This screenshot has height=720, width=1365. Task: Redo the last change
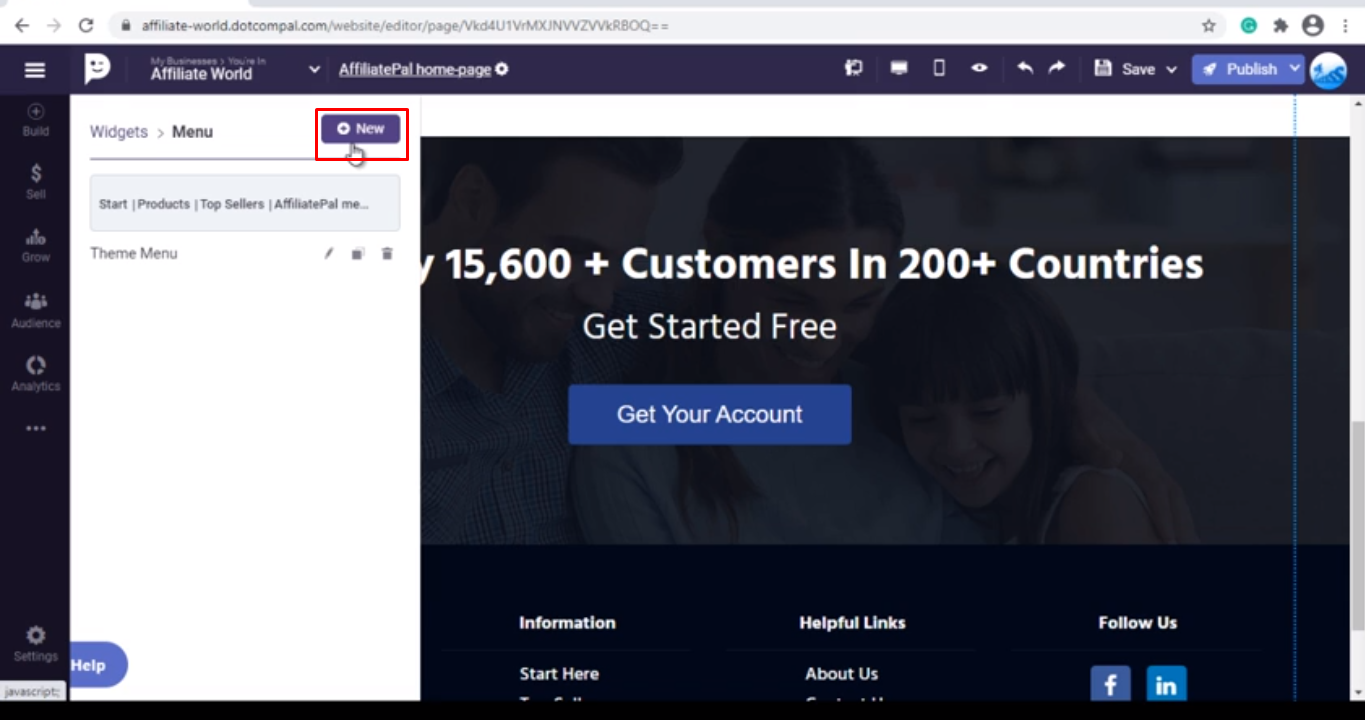pos(1057,68)
